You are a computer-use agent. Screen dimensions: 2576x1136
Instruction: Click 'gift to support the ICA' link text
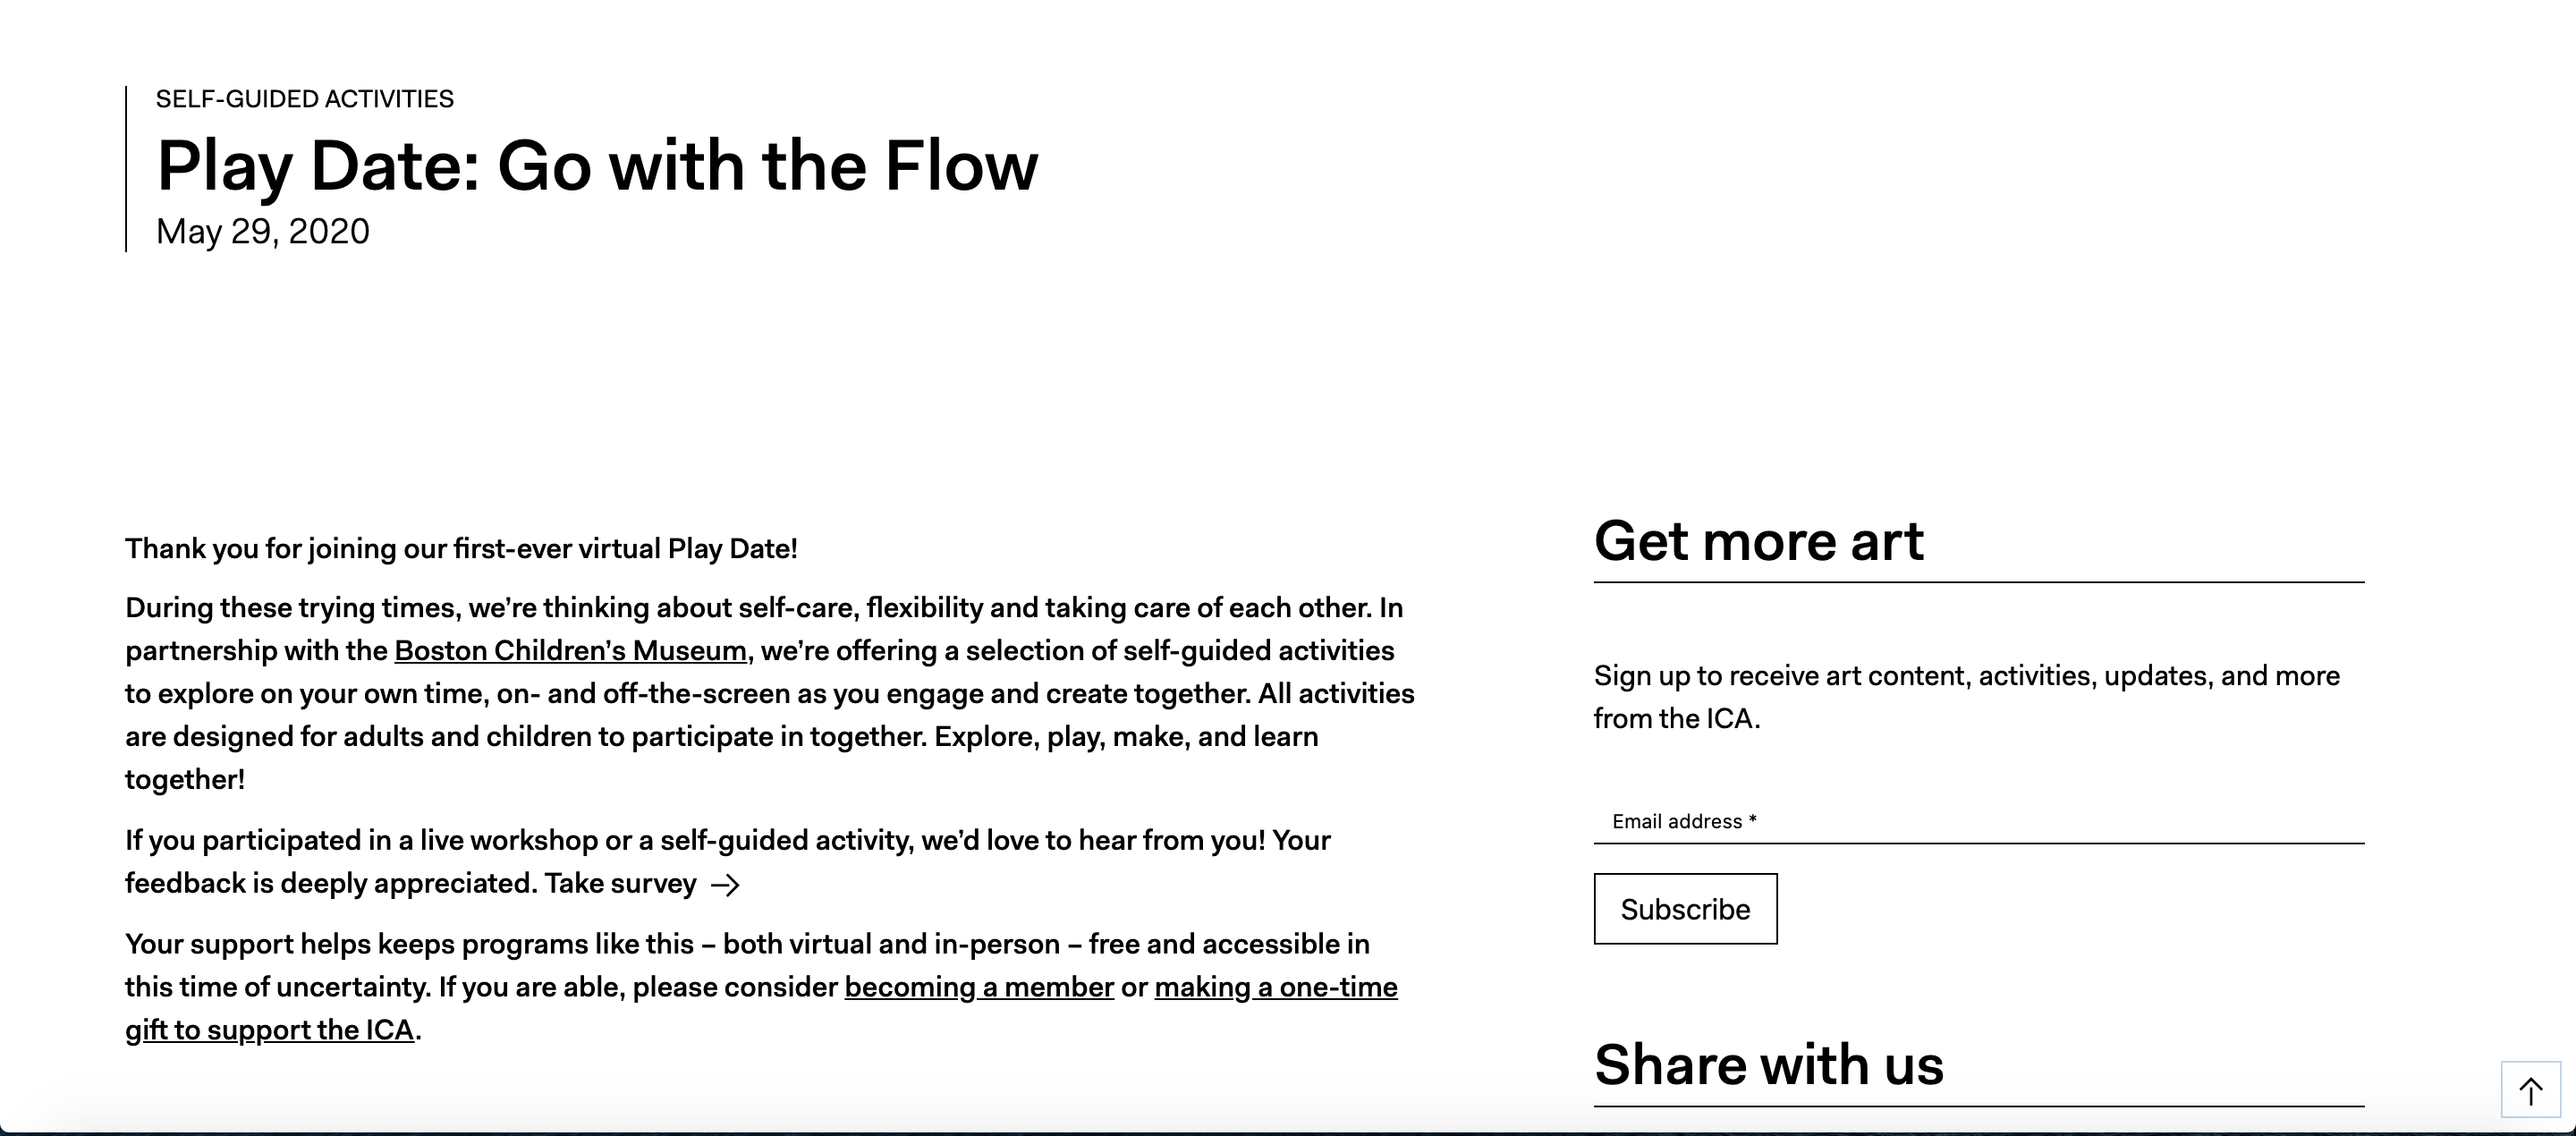tap(269, 1031)
